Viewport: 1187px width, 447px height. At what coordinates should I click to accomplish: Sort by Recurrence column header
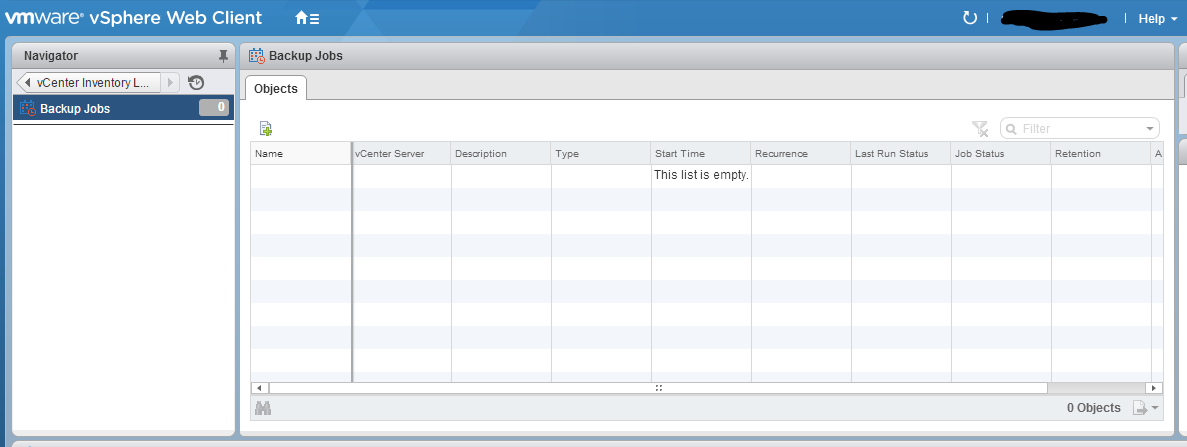(x=800, y=154)
